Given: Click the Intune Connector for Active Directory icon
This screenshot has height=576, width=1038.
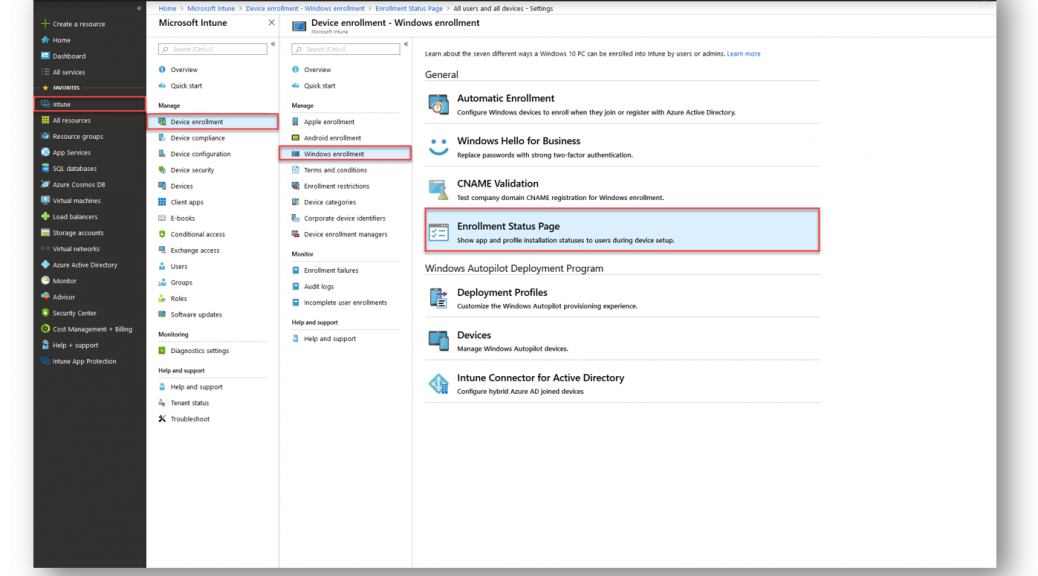Looking at the screenshot, I should [438, 383].
